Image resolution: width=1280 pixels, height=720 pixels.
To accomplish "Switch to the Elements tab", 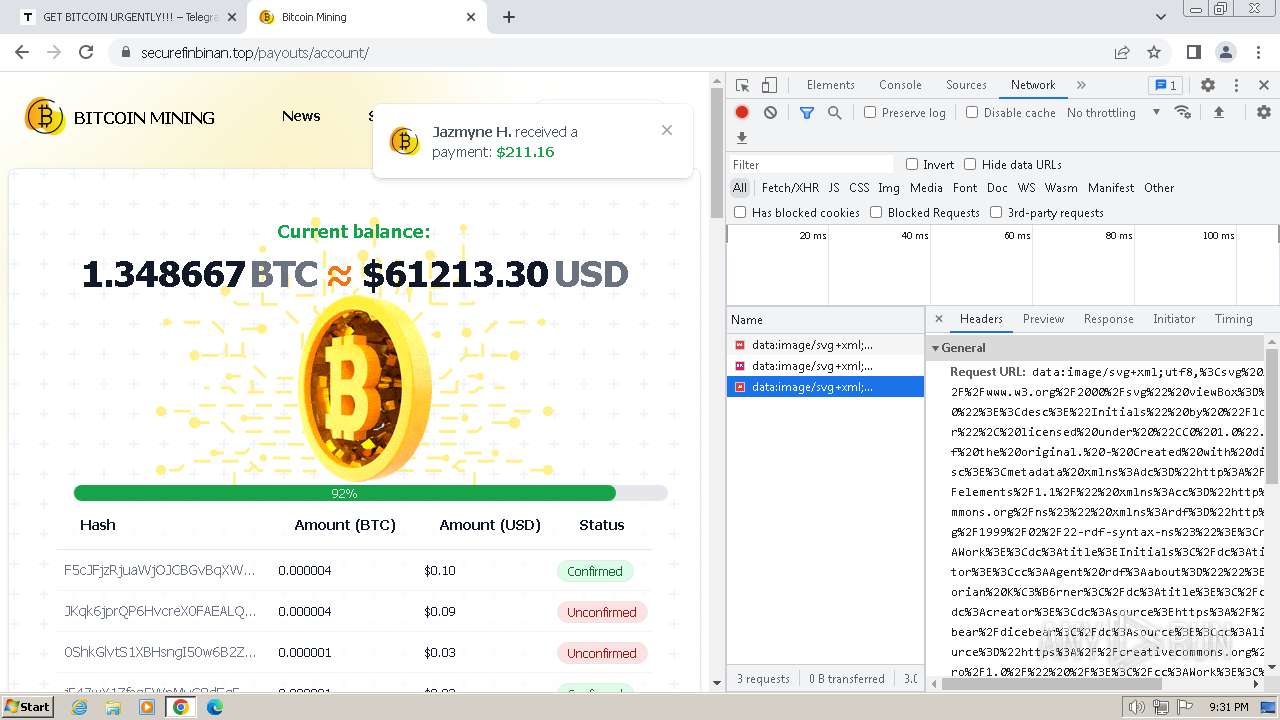I will coord(830,85).
